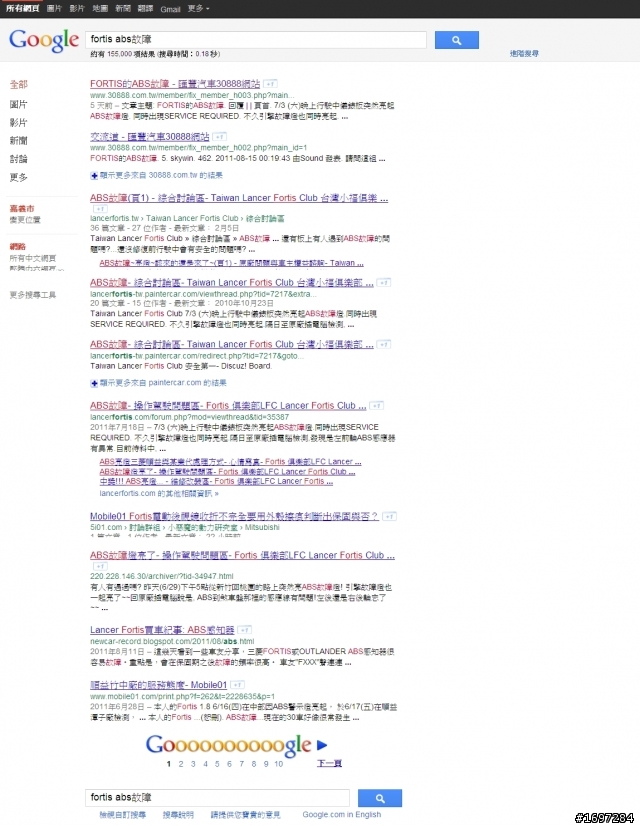Click into bottom search box
Screen dimensions: 640x826
pyautogui.click(x=218, y=798)
